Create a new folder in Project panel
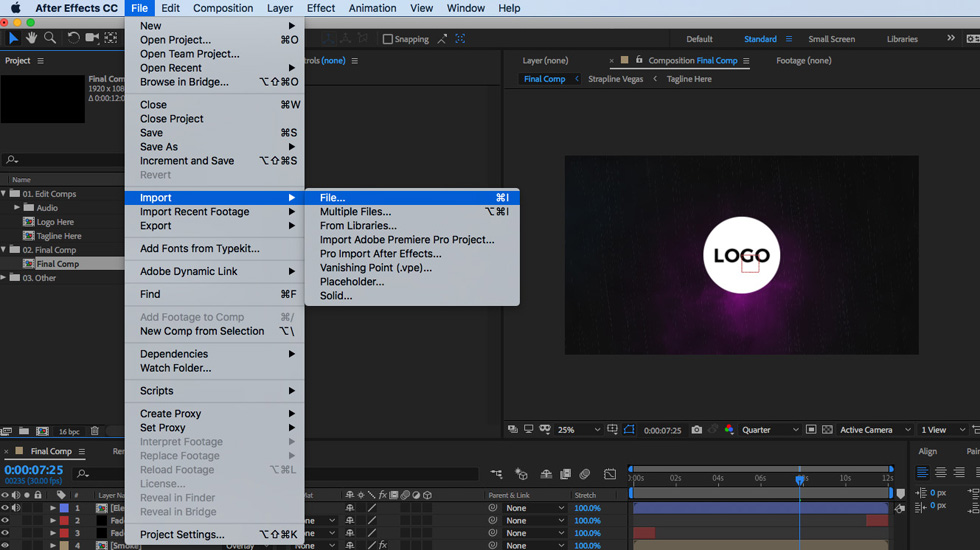The width and height of the screenshot is (980, 550). [24, 431]
